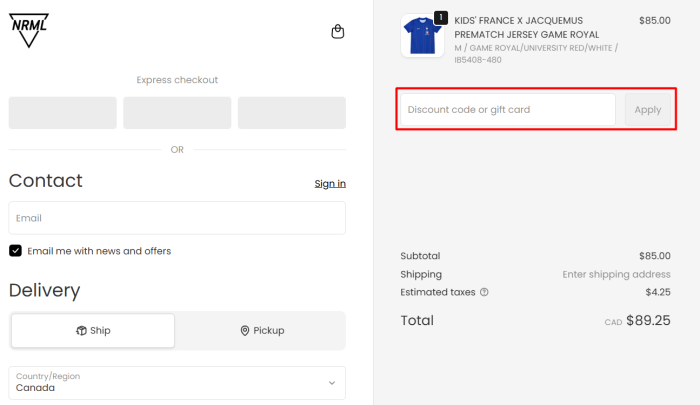Select the Ship delivery option
The image size is (700, 405).
pos(93,330)
